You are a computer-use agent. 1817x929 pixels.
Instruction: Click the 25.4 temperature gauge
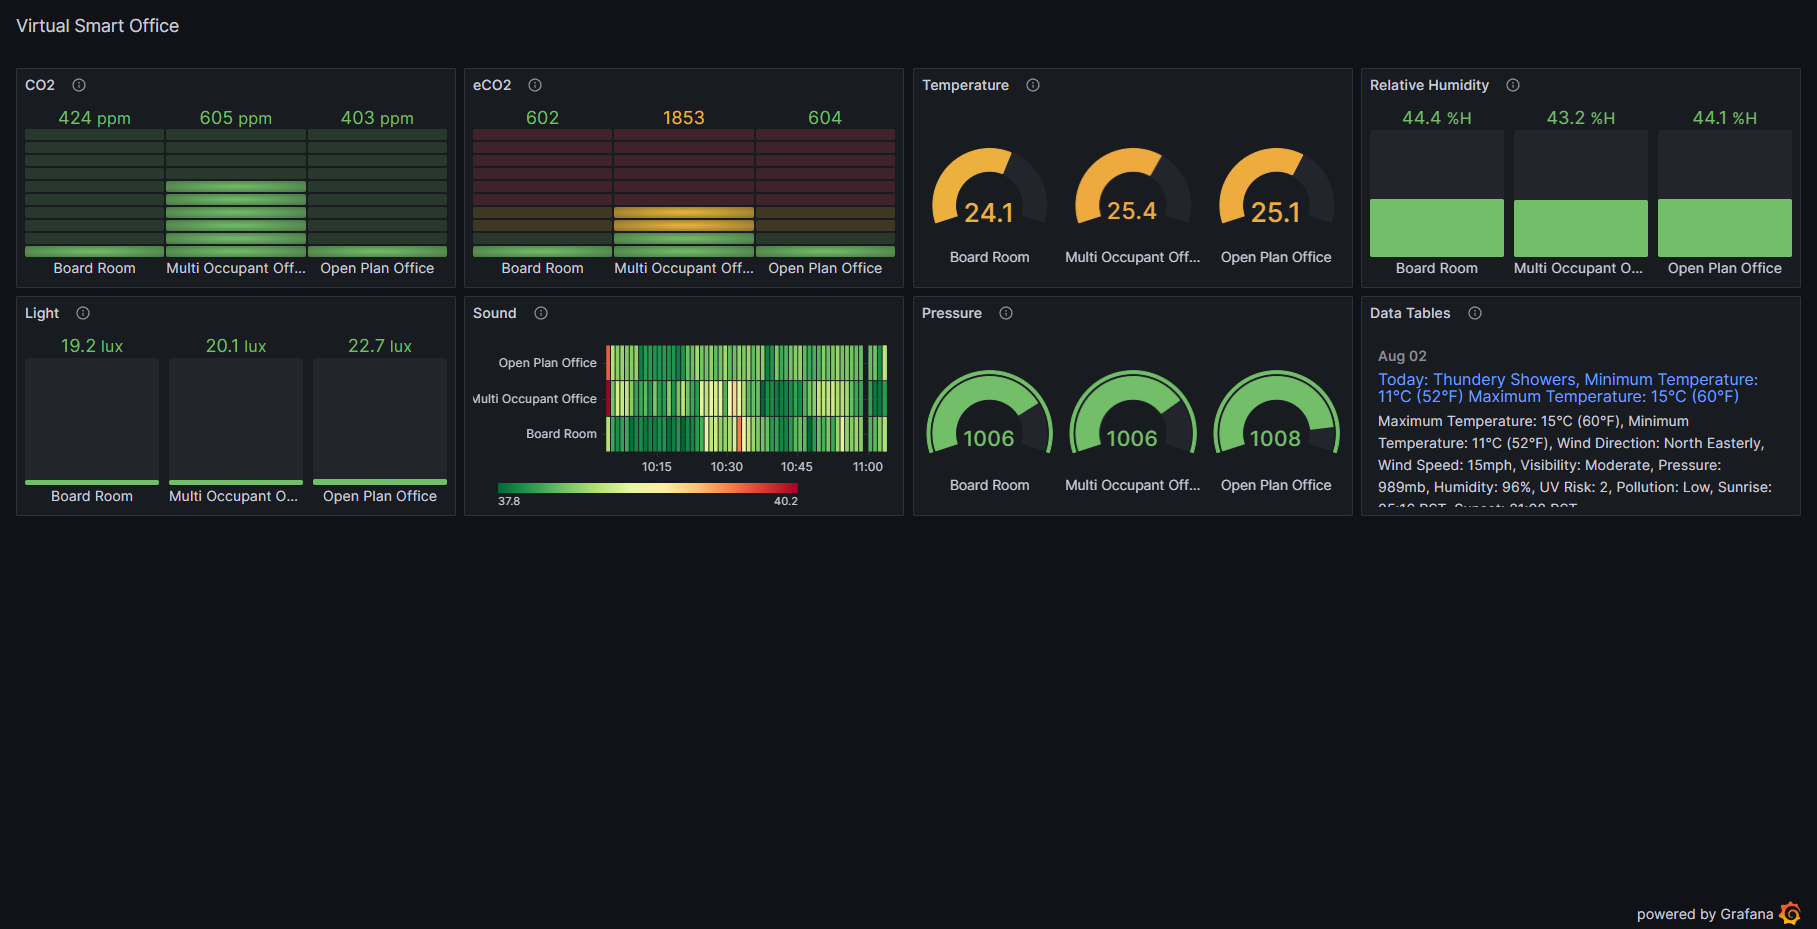[x=1132, y=187]
